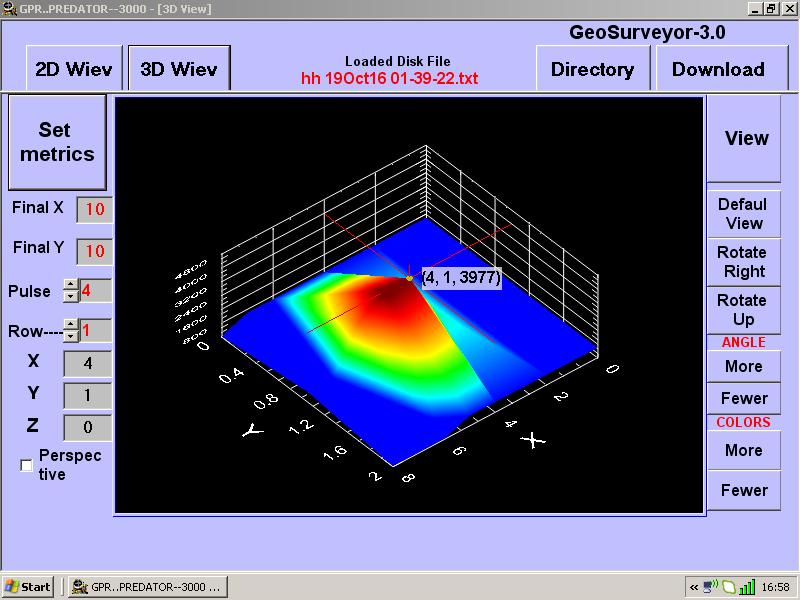
Task: Click More under ANGLE
Action: [x=744, y=366]
